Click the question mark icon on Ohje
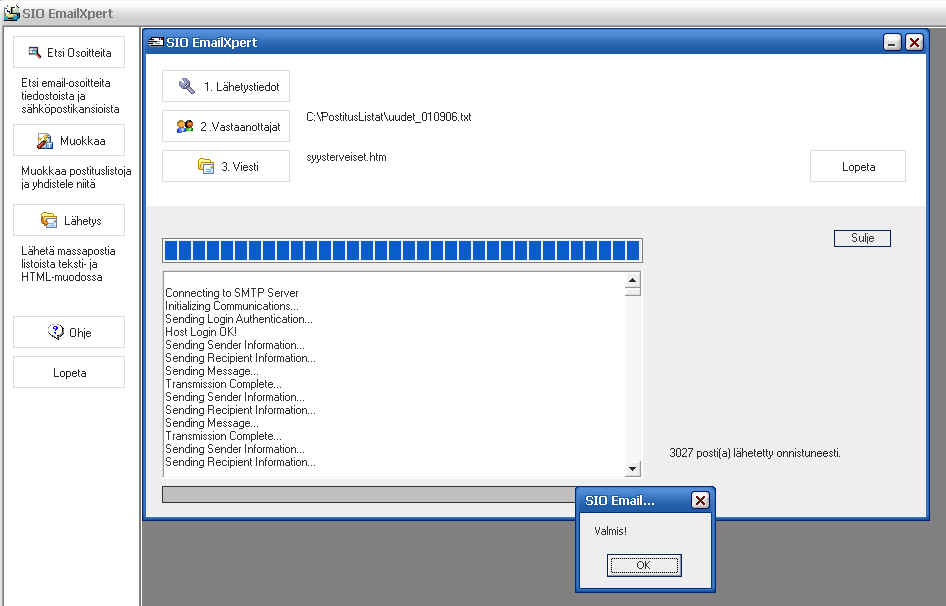Screen dimensions: 946x606 click(x=56, y=332)
